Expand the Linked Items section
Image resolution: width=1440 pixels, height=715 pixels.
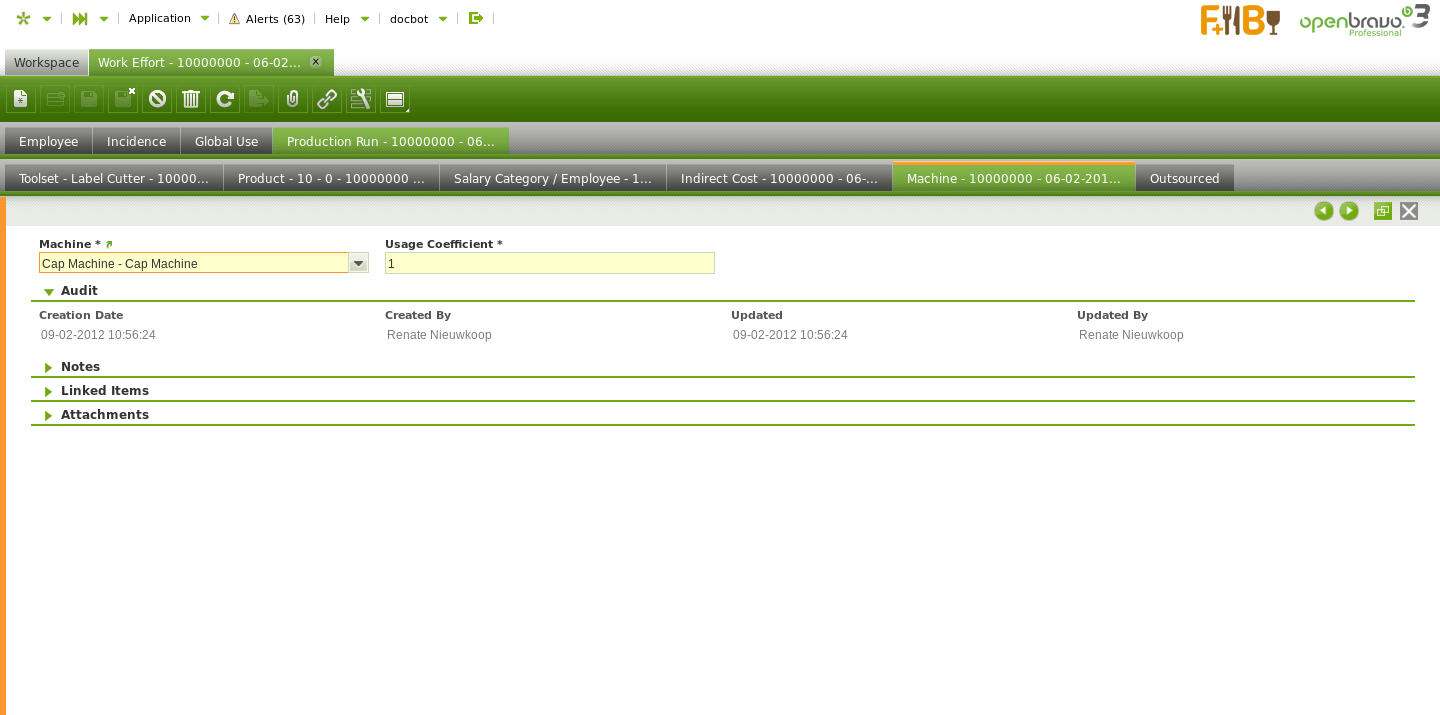[104, 391]
